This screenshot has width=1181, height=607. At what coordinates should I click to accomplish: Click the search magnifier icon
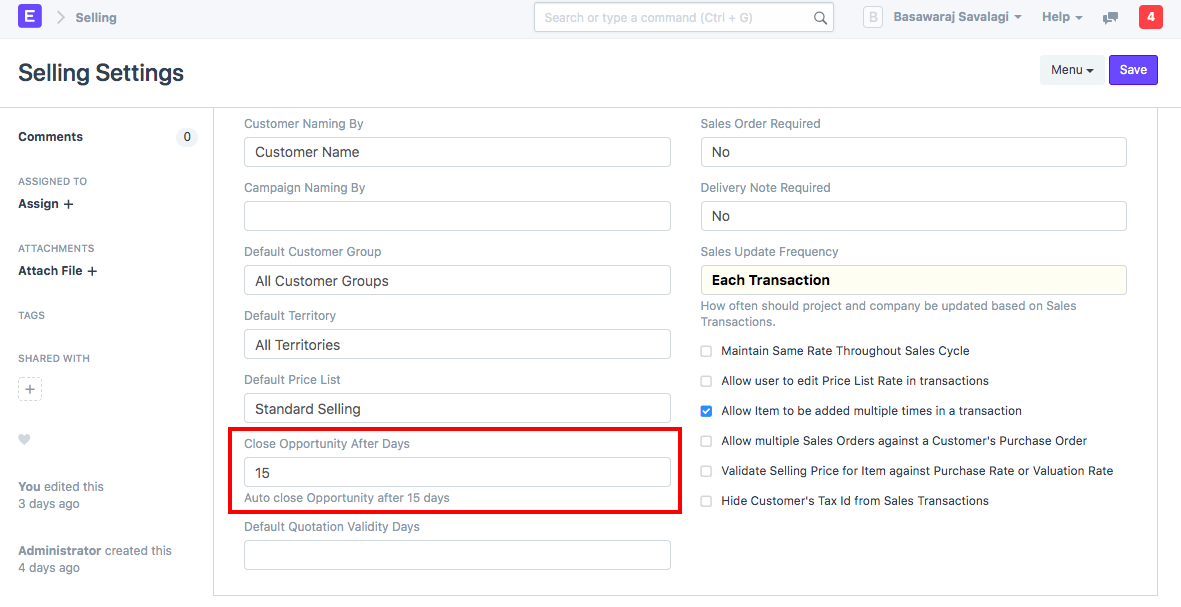pyautogui.click(x=820, y=18)
